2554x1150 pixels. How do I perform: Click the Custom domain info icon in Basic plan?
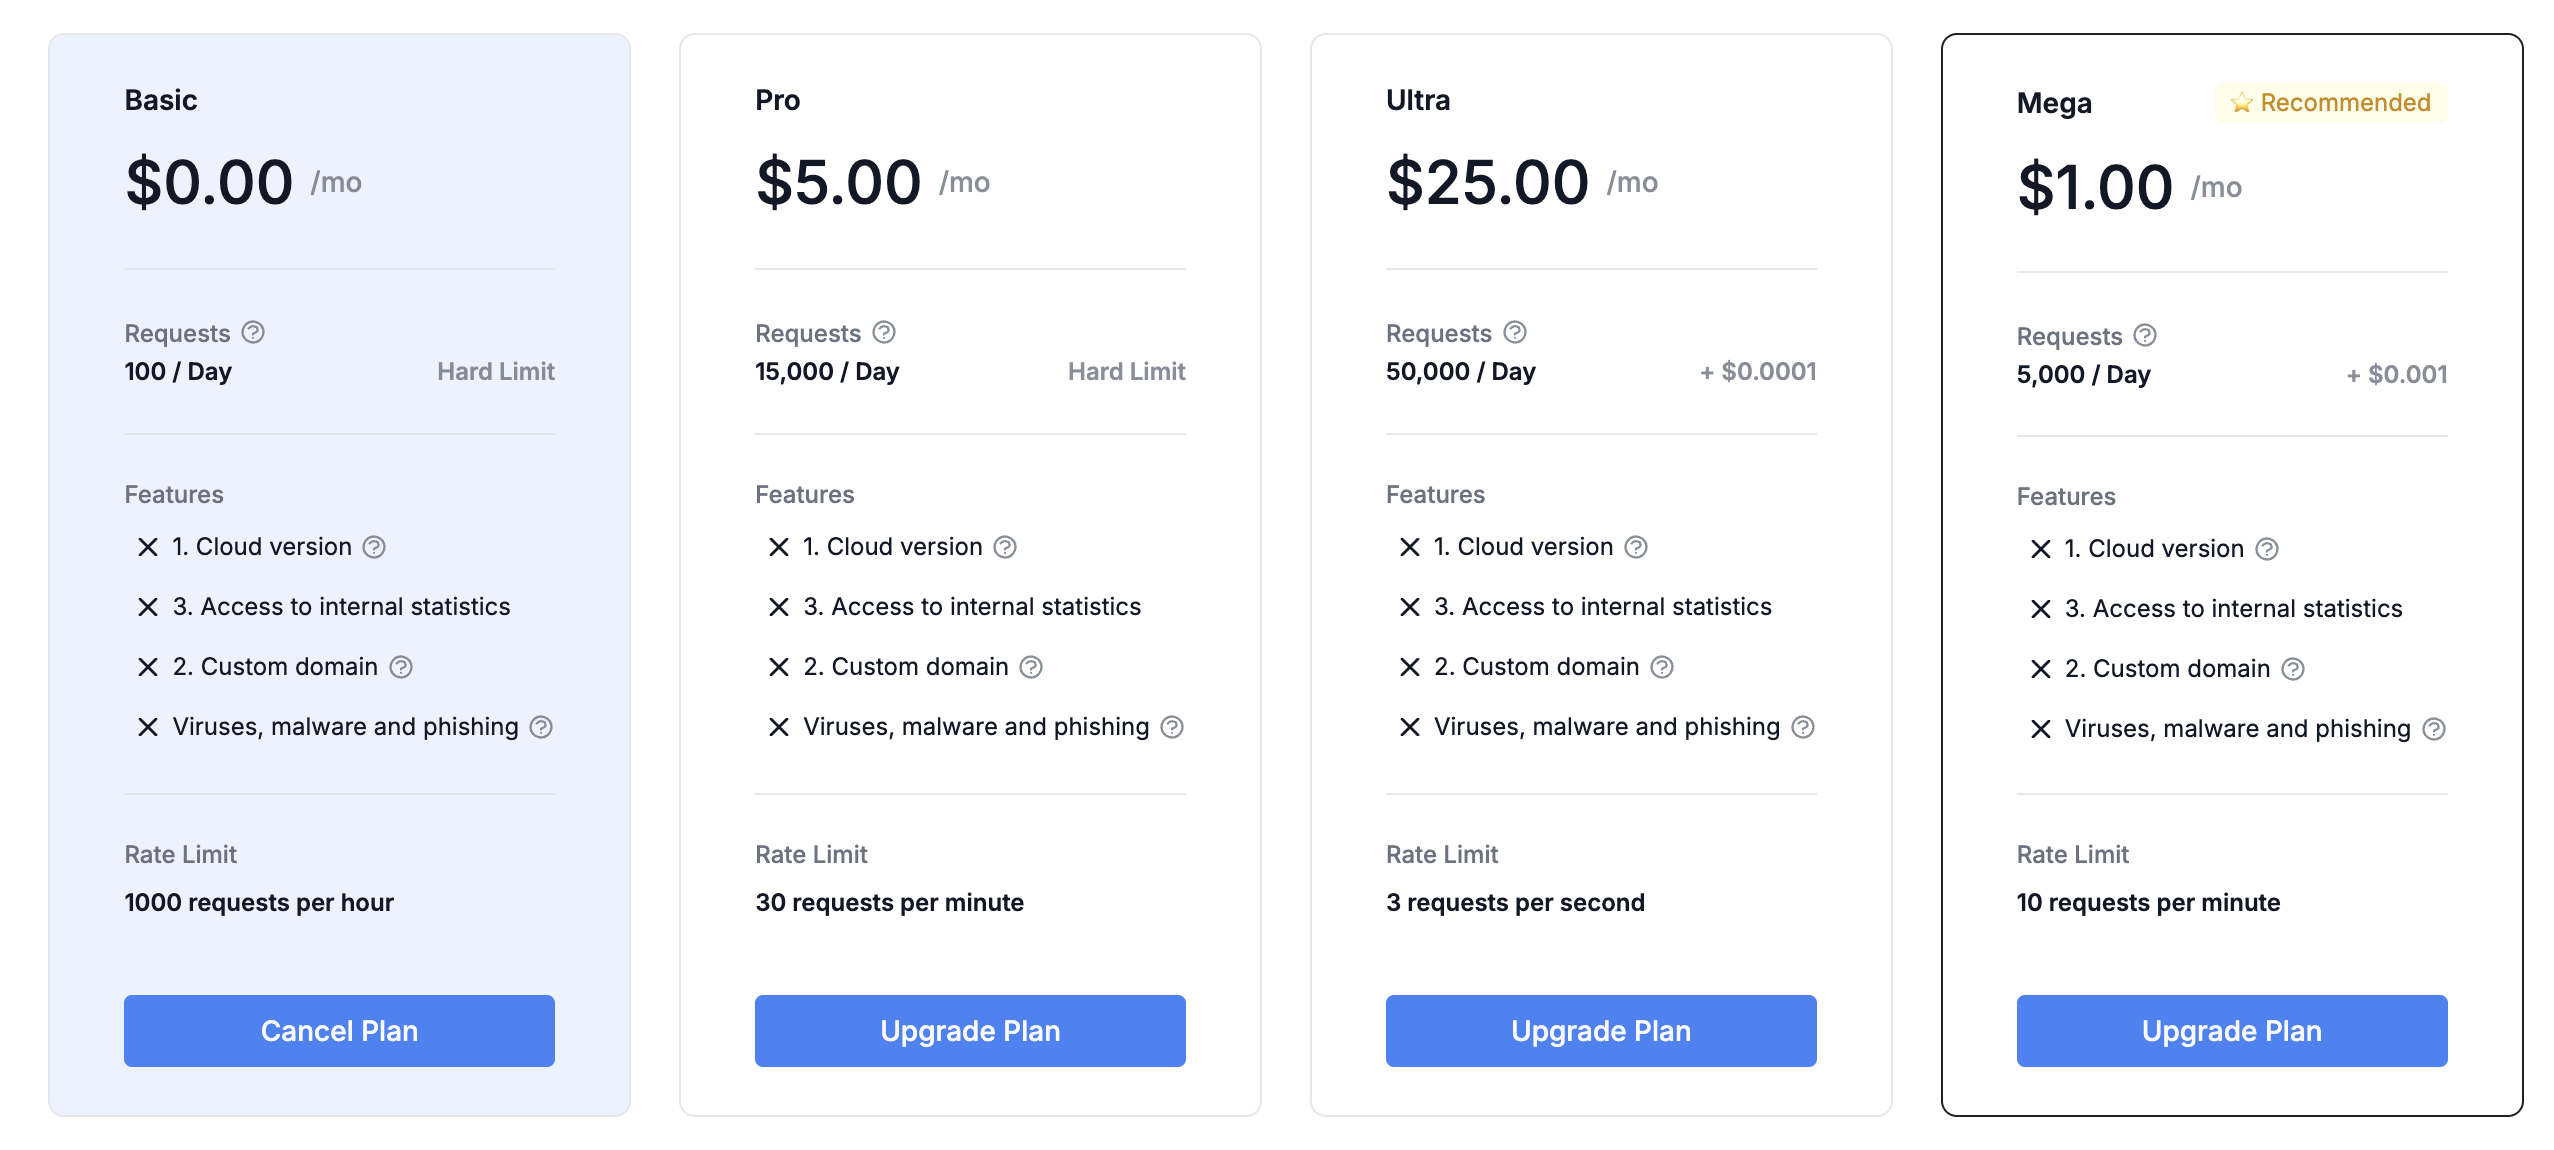(401, 667)
